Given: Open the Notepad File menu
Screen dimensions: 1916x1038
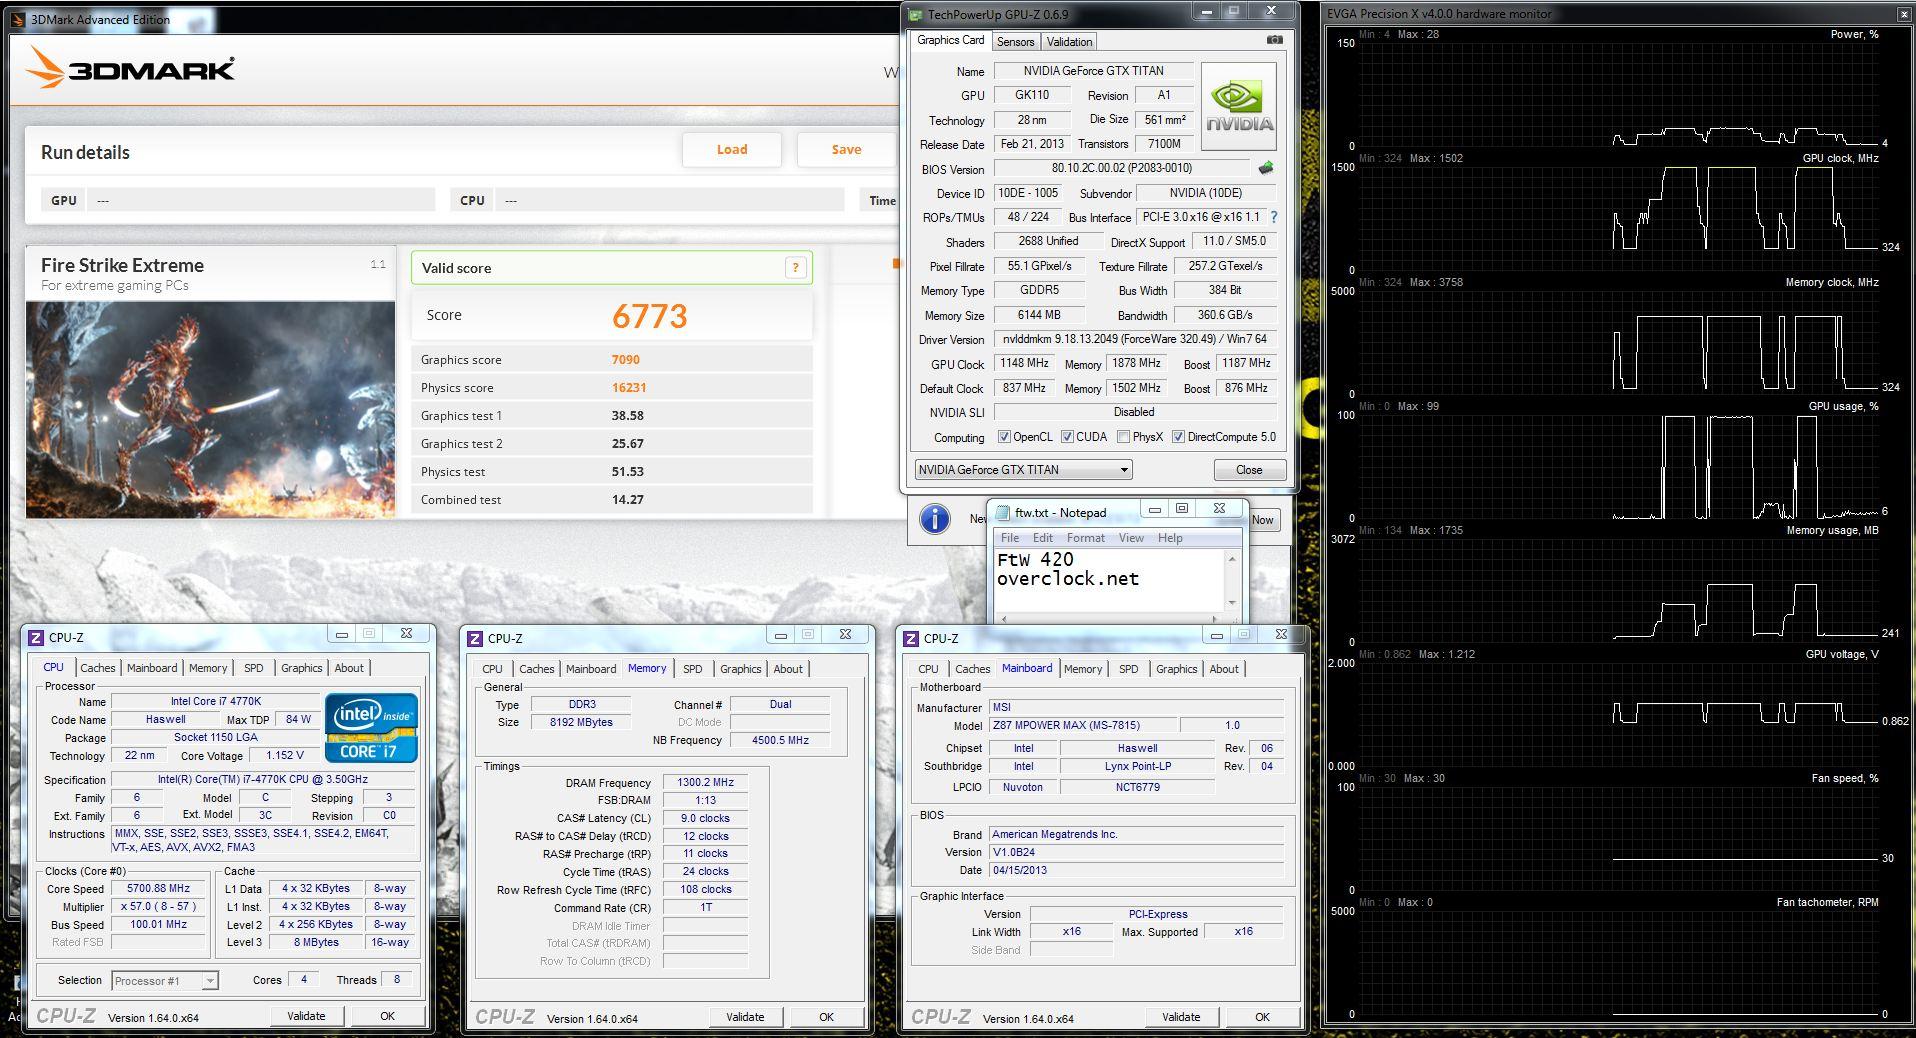Looking at the screenshot, I should 1010,538.
